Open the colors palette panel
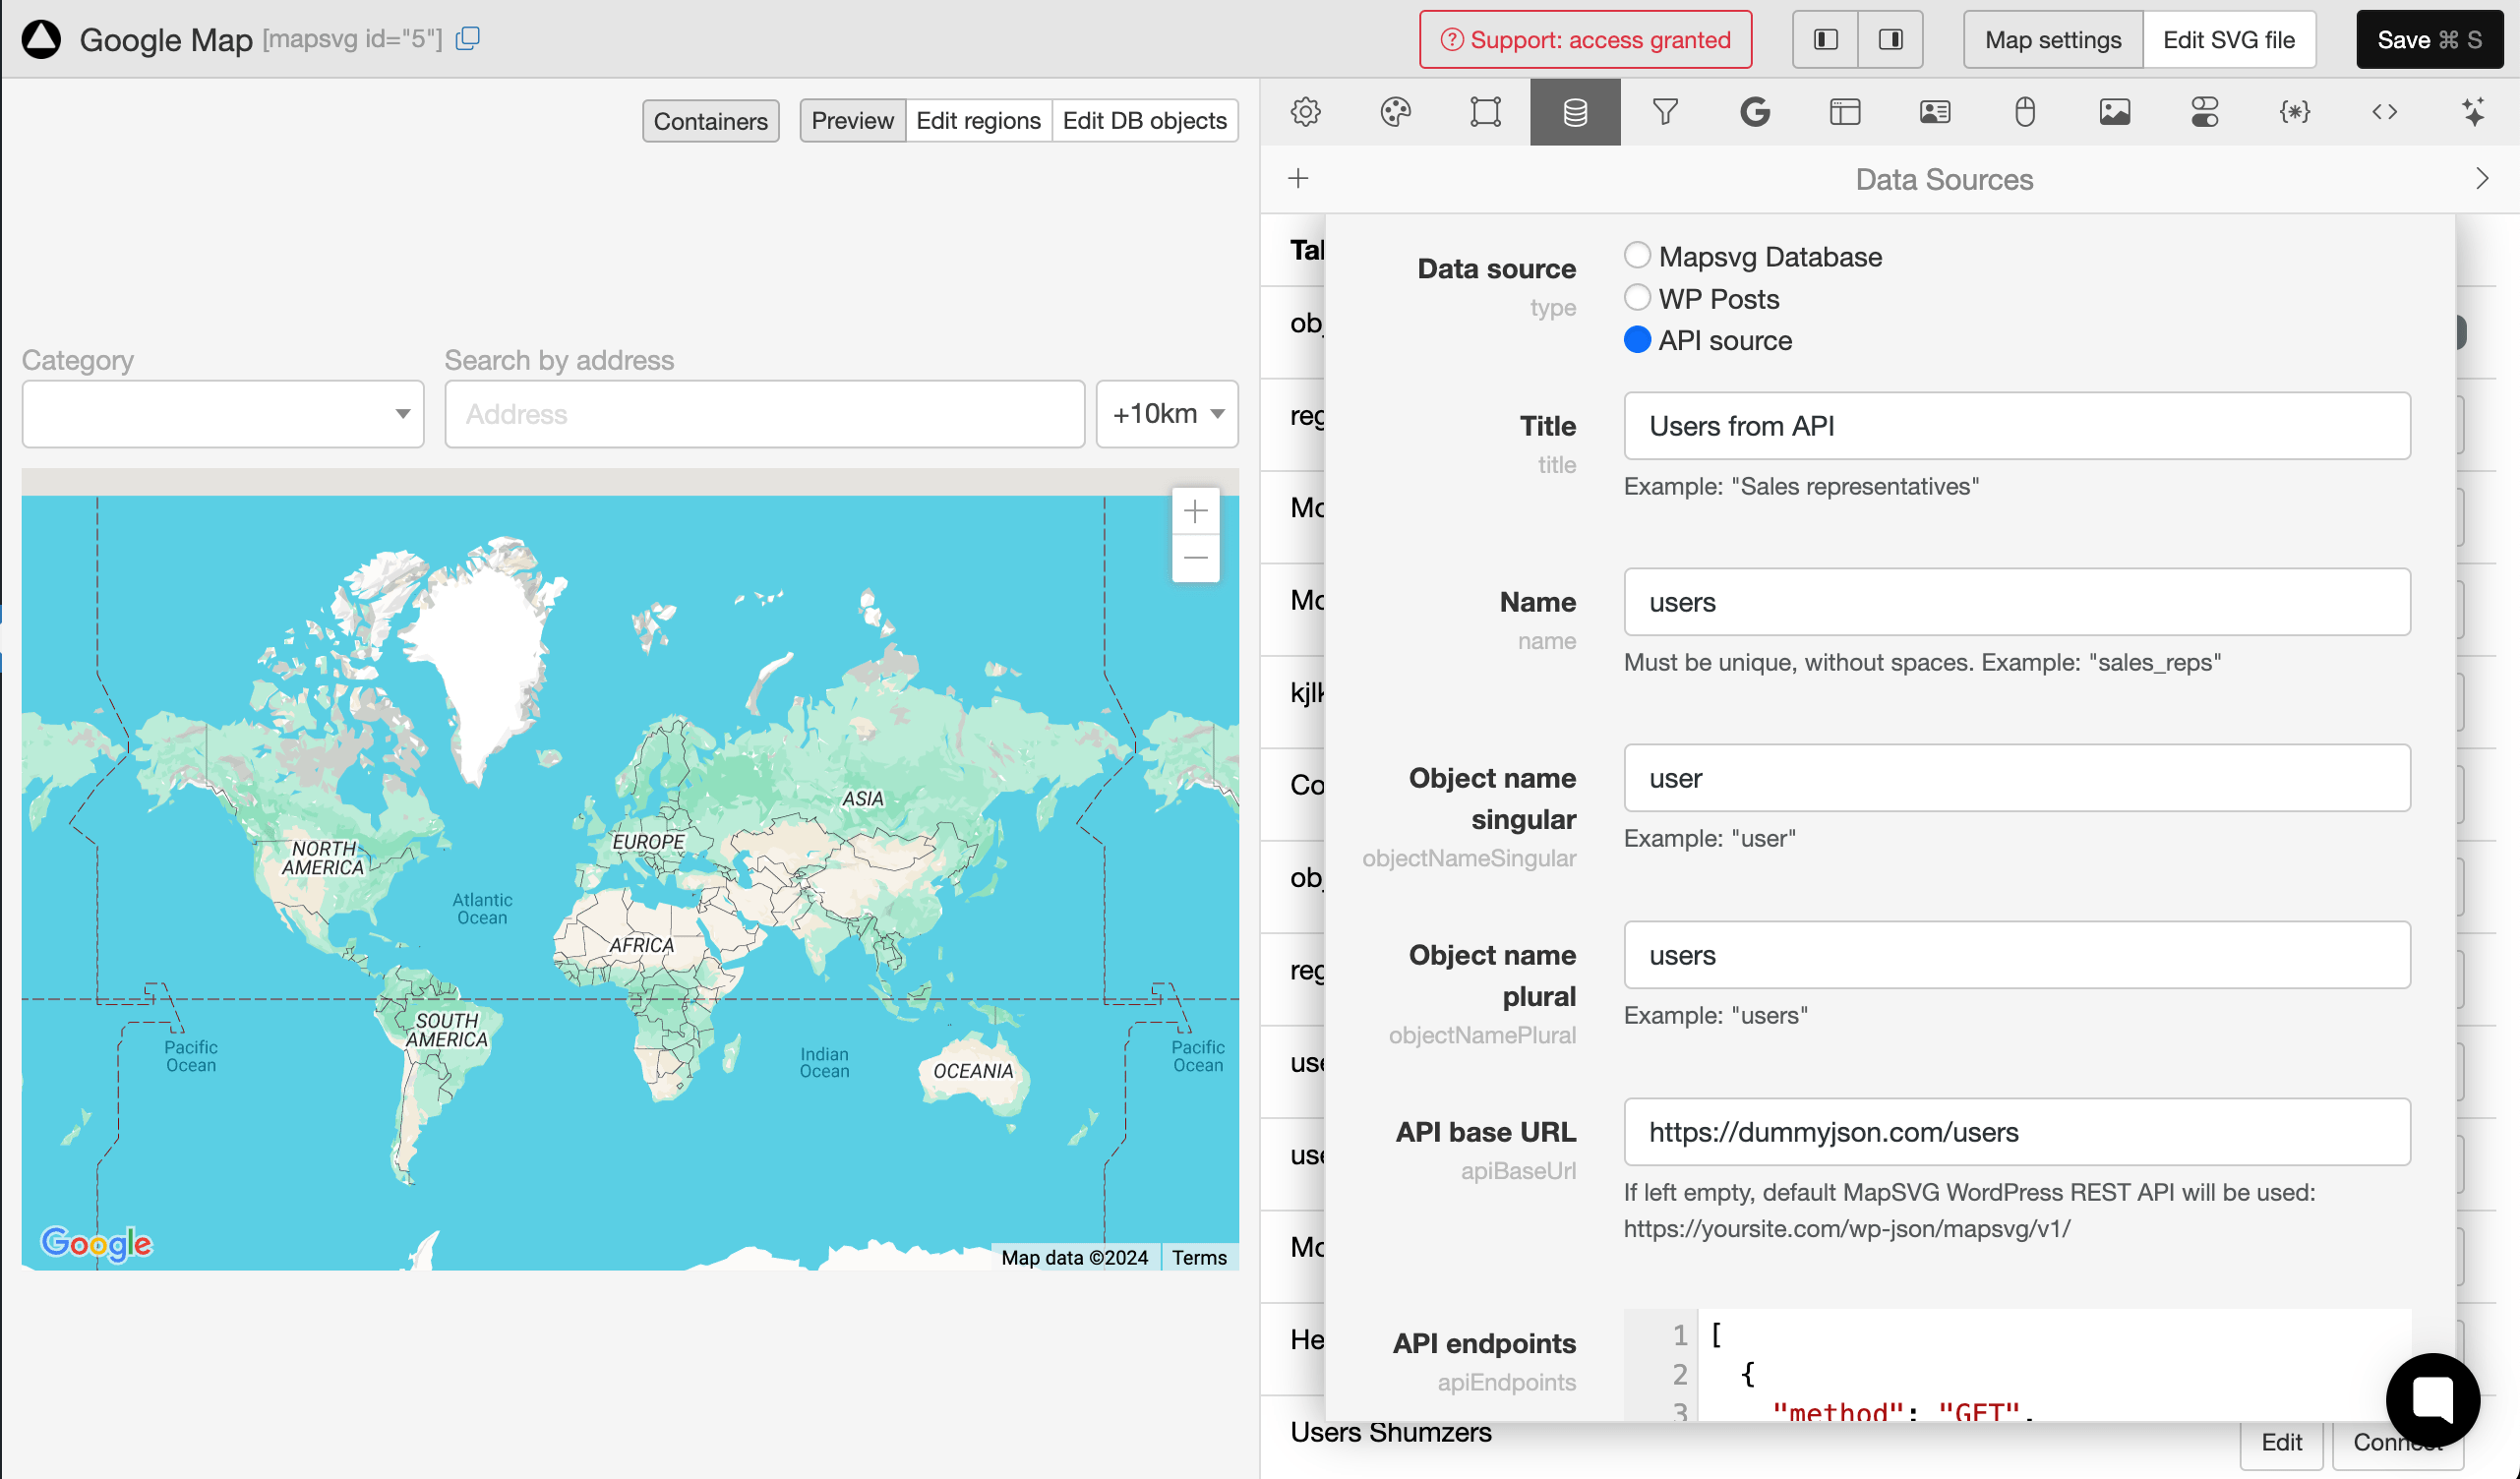 [1395, 112]
